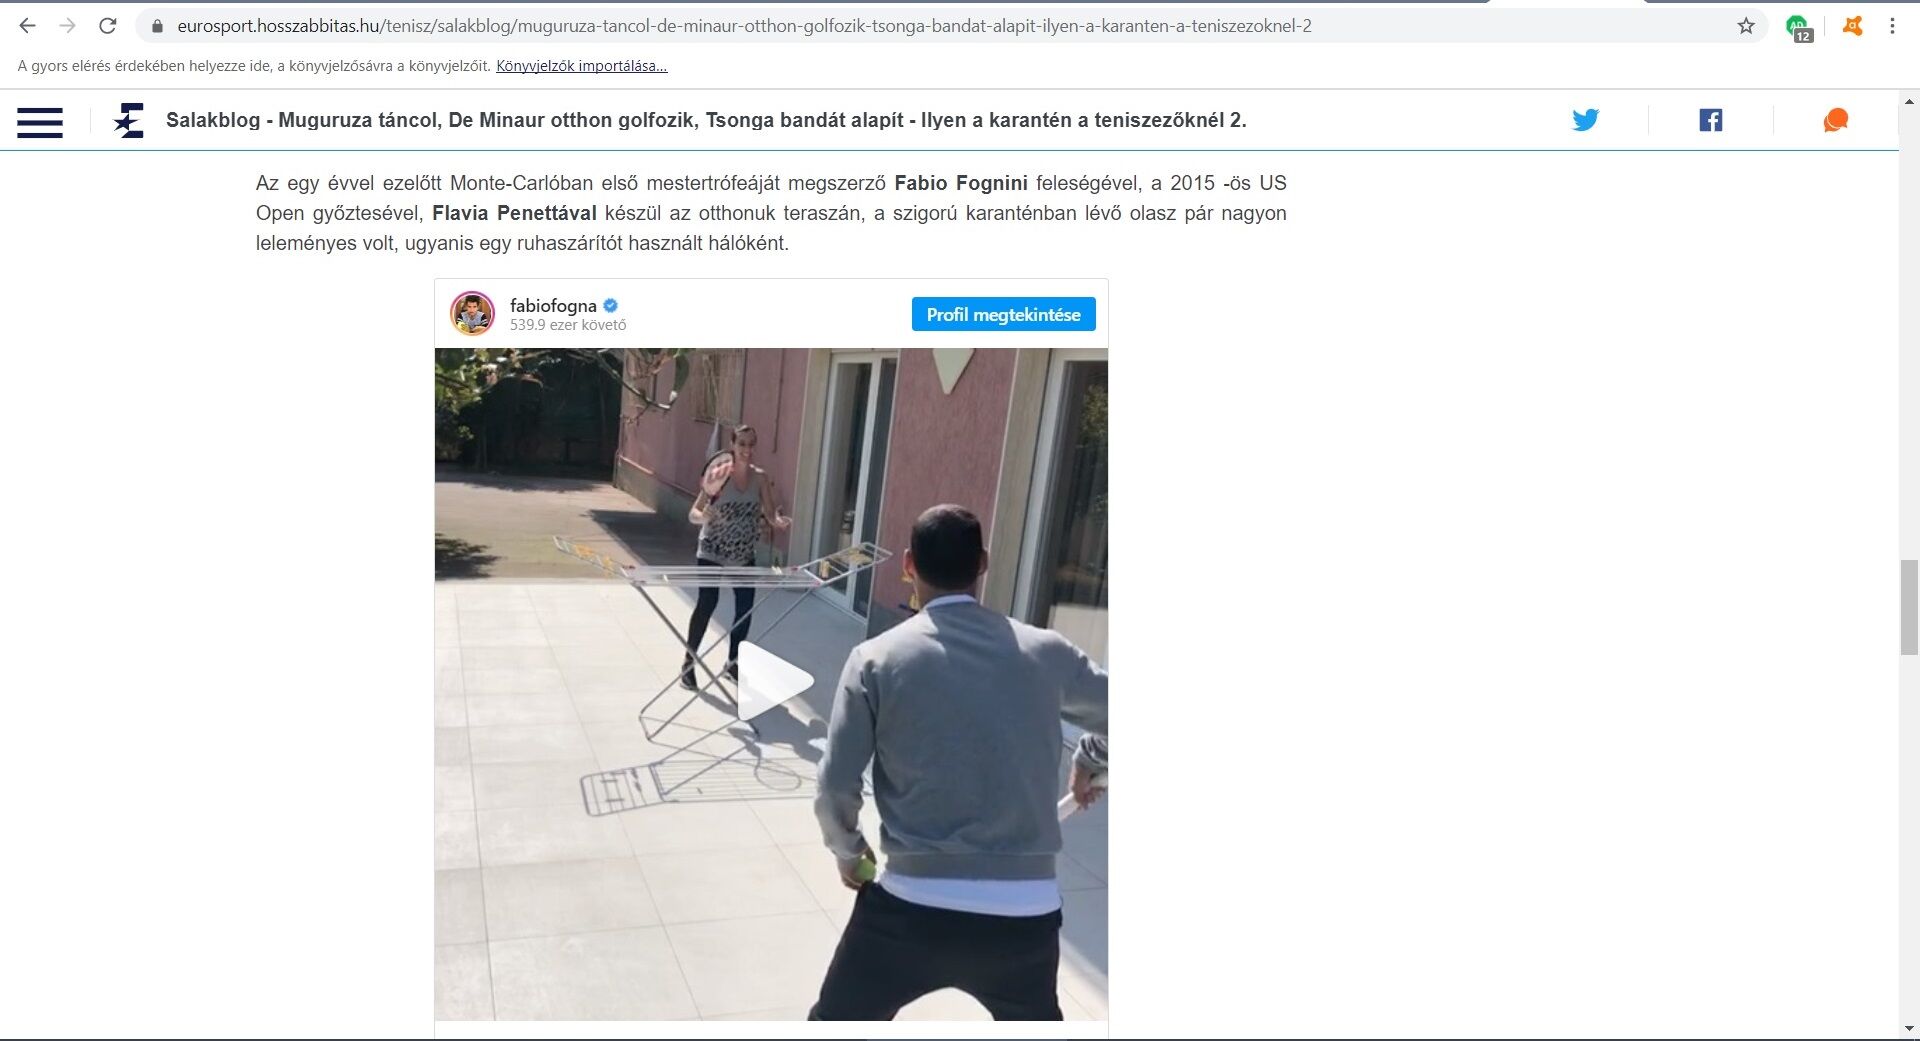Click the browser back arrow

tap(27, 26)
